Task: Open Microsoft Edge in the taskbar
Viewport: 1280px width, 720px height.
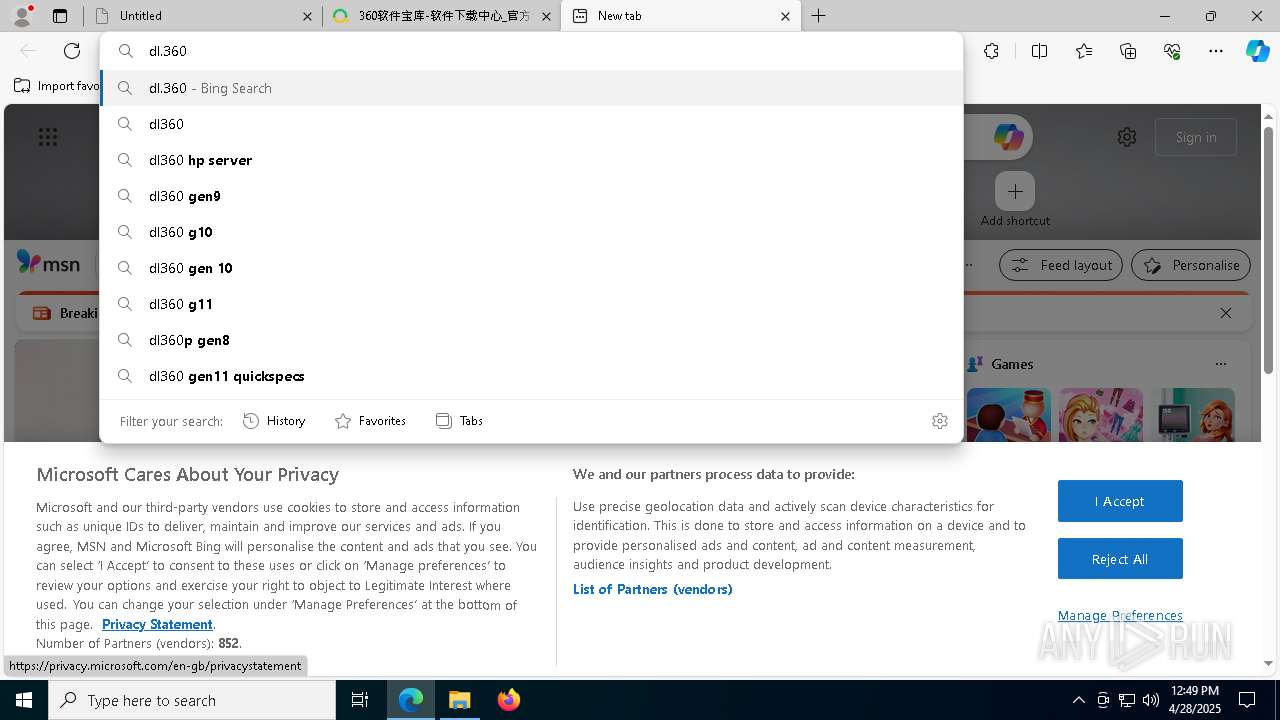Action: 411,700
